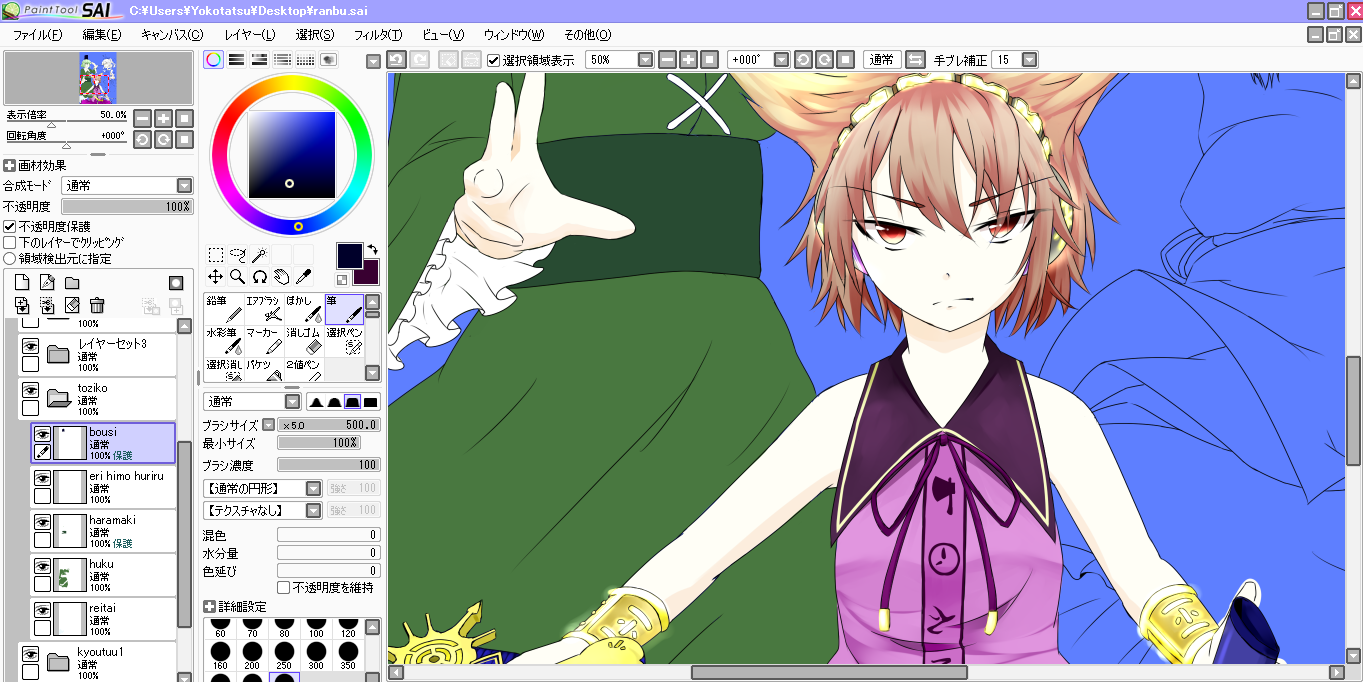Select the 筆 brush tool
The height and width of the screenshot is (682, 1363).
pos(344,309)
